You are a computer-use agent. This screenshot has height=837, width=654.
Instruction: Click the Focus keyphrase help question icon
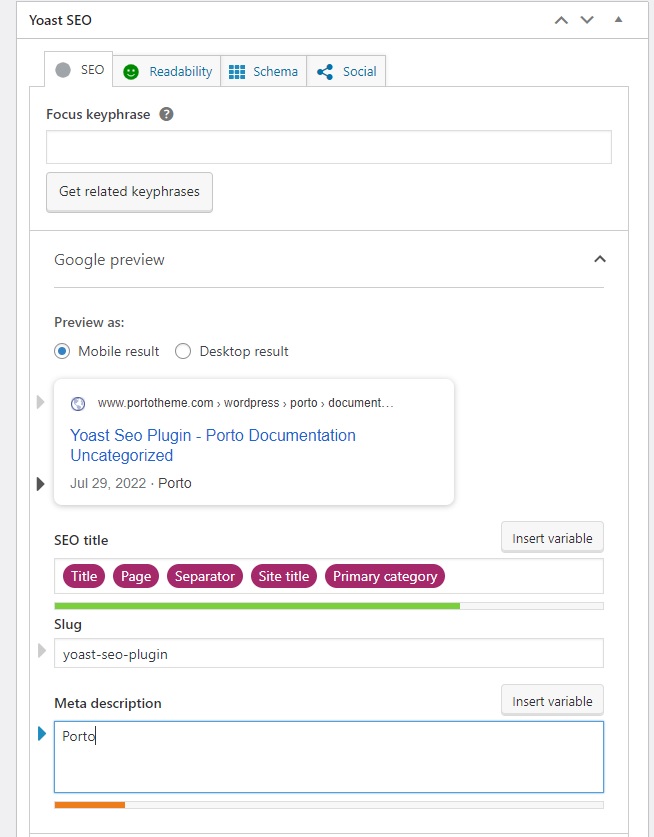click(x=166, y=114)
